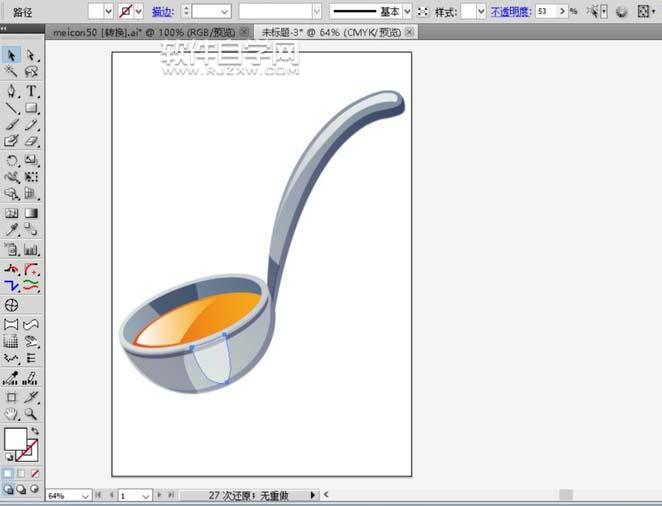Activate the Hand tool
The width and height of the screenshot is (662, 506).
coord(11,414)
